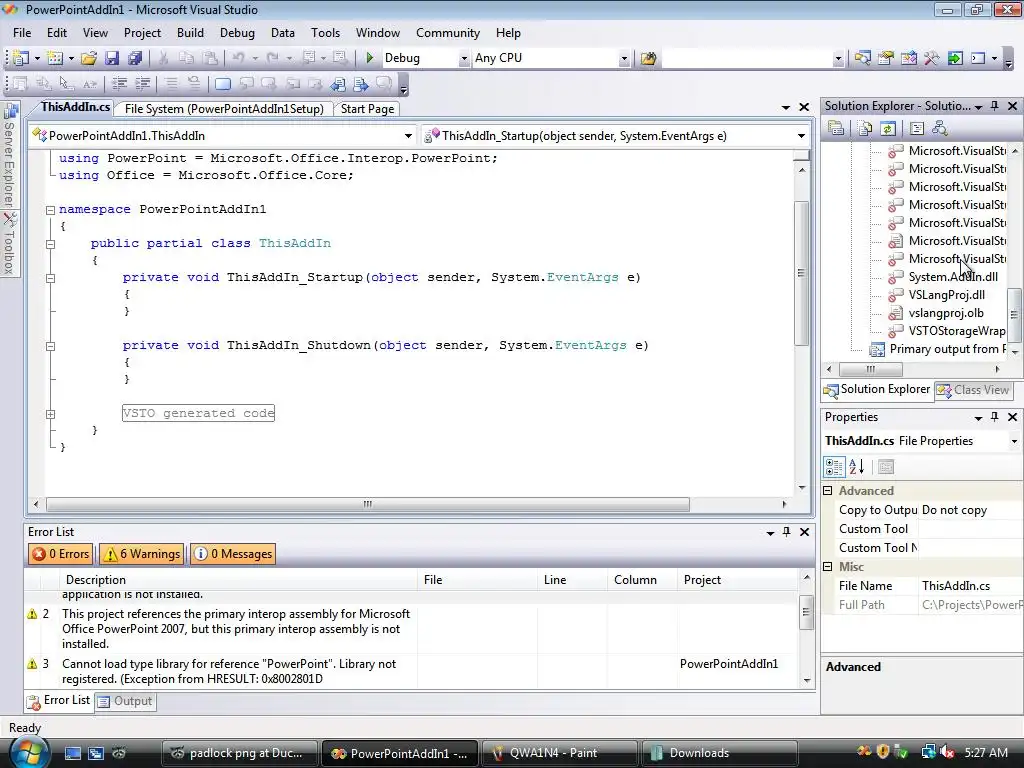The width and height of the screenshot is (1024, 768).
Task: Sort Error List by the Project column header
Action: pyautogui.click(x=737, y=580)
